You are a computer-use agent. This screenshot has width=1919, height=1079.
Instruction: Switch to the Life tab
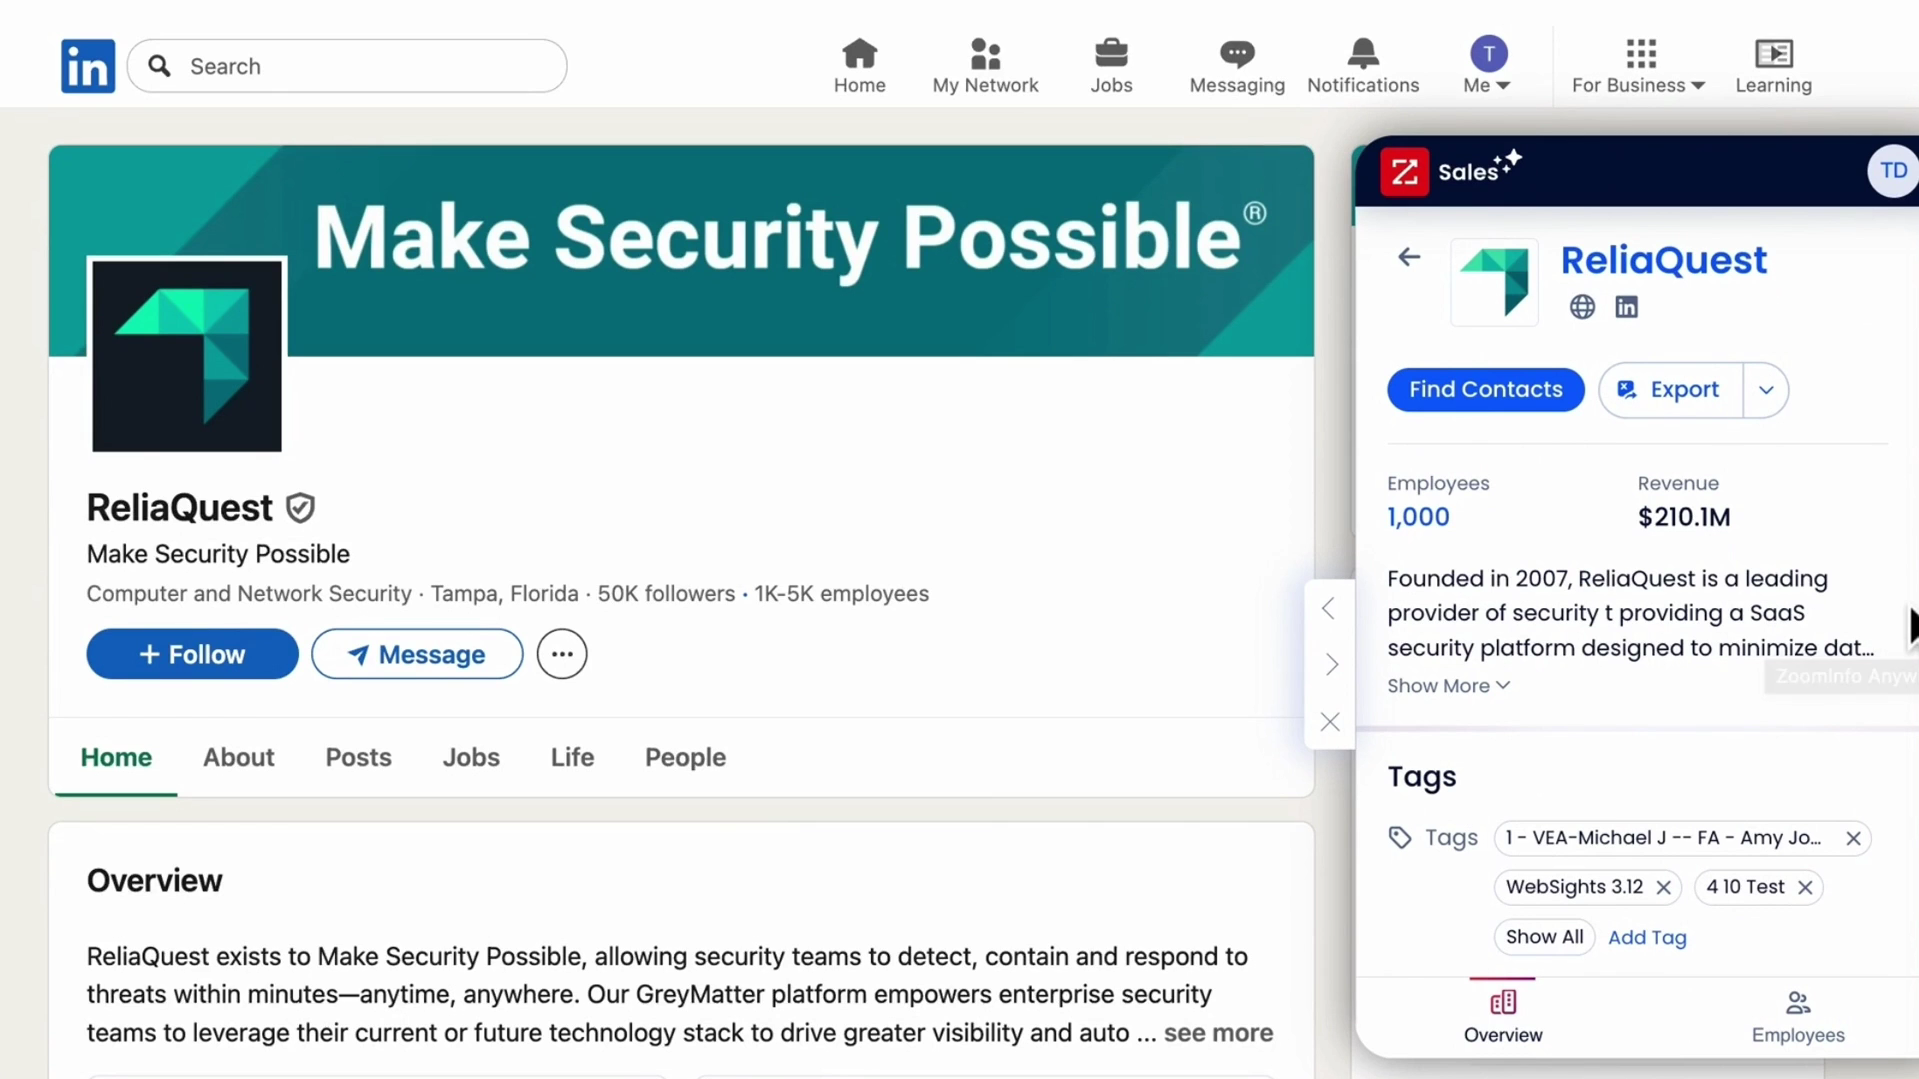click(572, 758)
